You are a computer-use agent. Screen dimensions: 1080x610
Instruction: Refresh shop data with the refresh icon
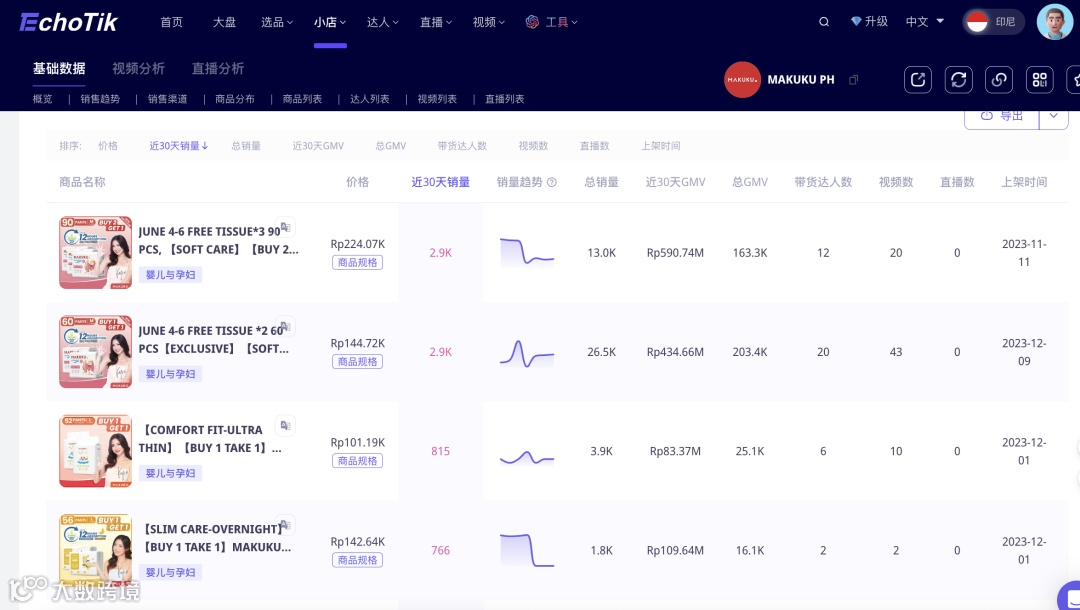(958, 80)
